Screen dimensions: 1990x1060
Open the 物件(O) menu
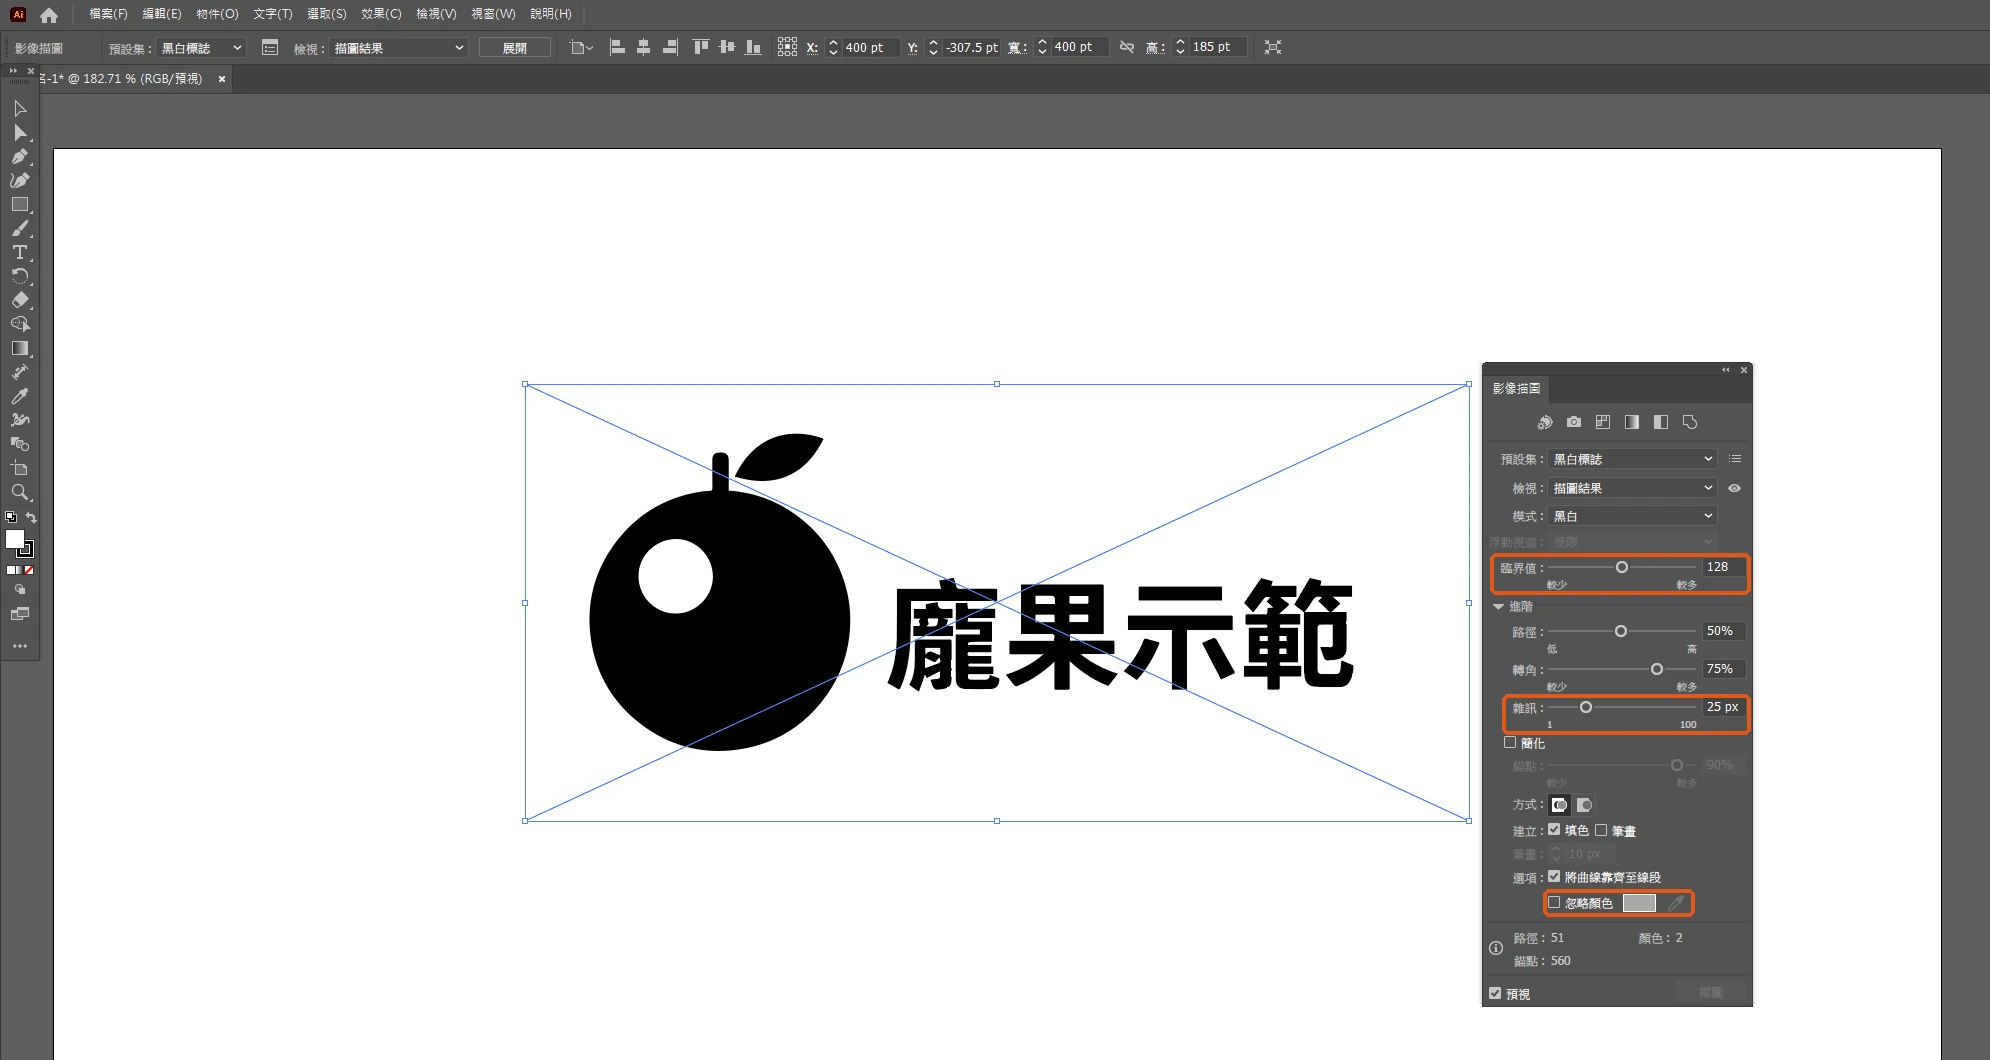click(x=217, y=14)
